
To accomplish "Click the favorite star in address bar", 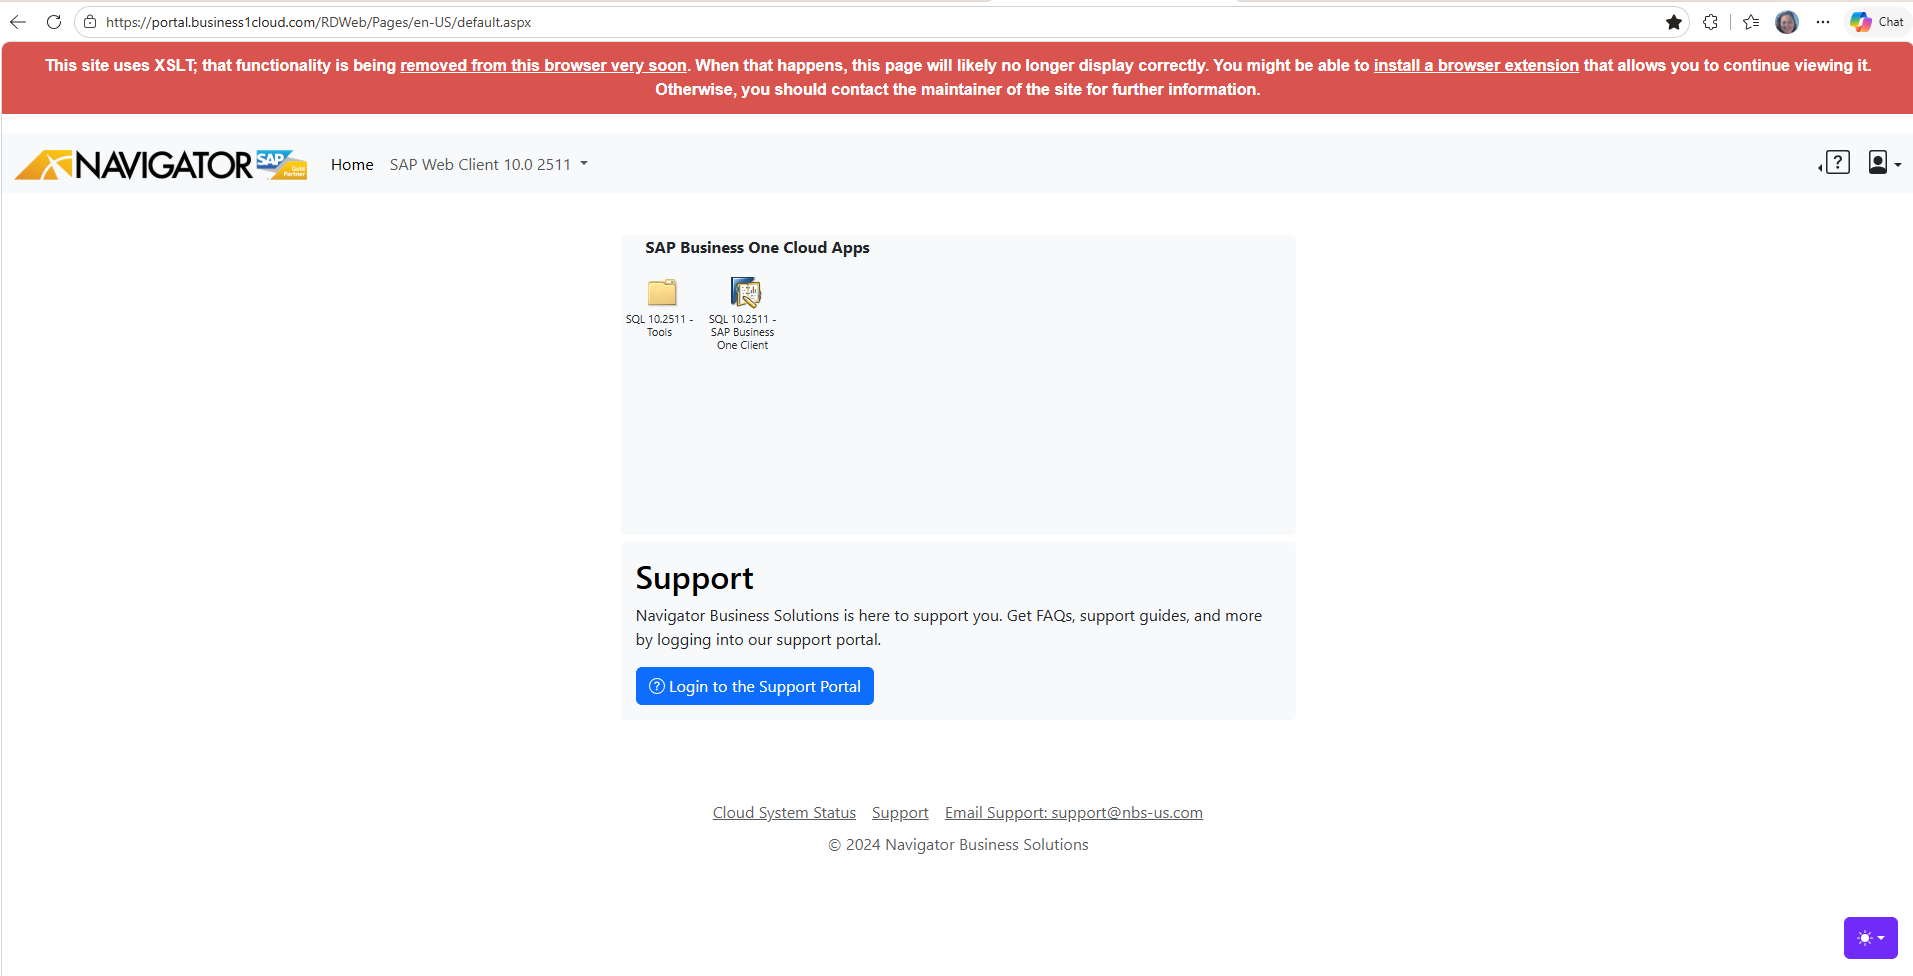I will [1674, 22].
